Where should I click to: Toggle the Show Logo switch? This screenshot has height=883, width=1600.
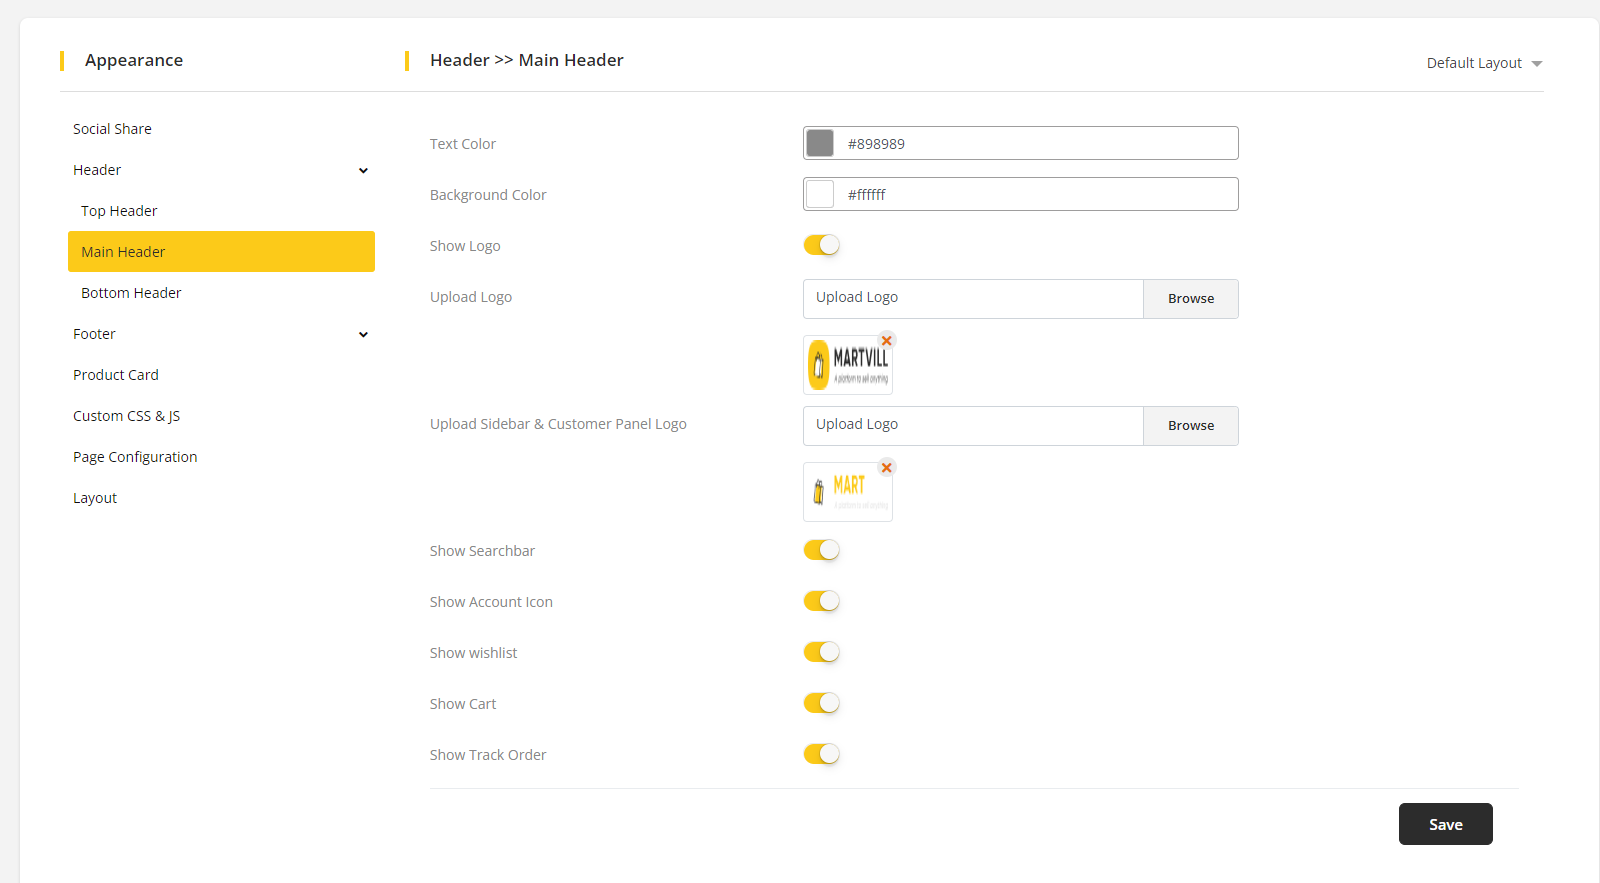821,245
